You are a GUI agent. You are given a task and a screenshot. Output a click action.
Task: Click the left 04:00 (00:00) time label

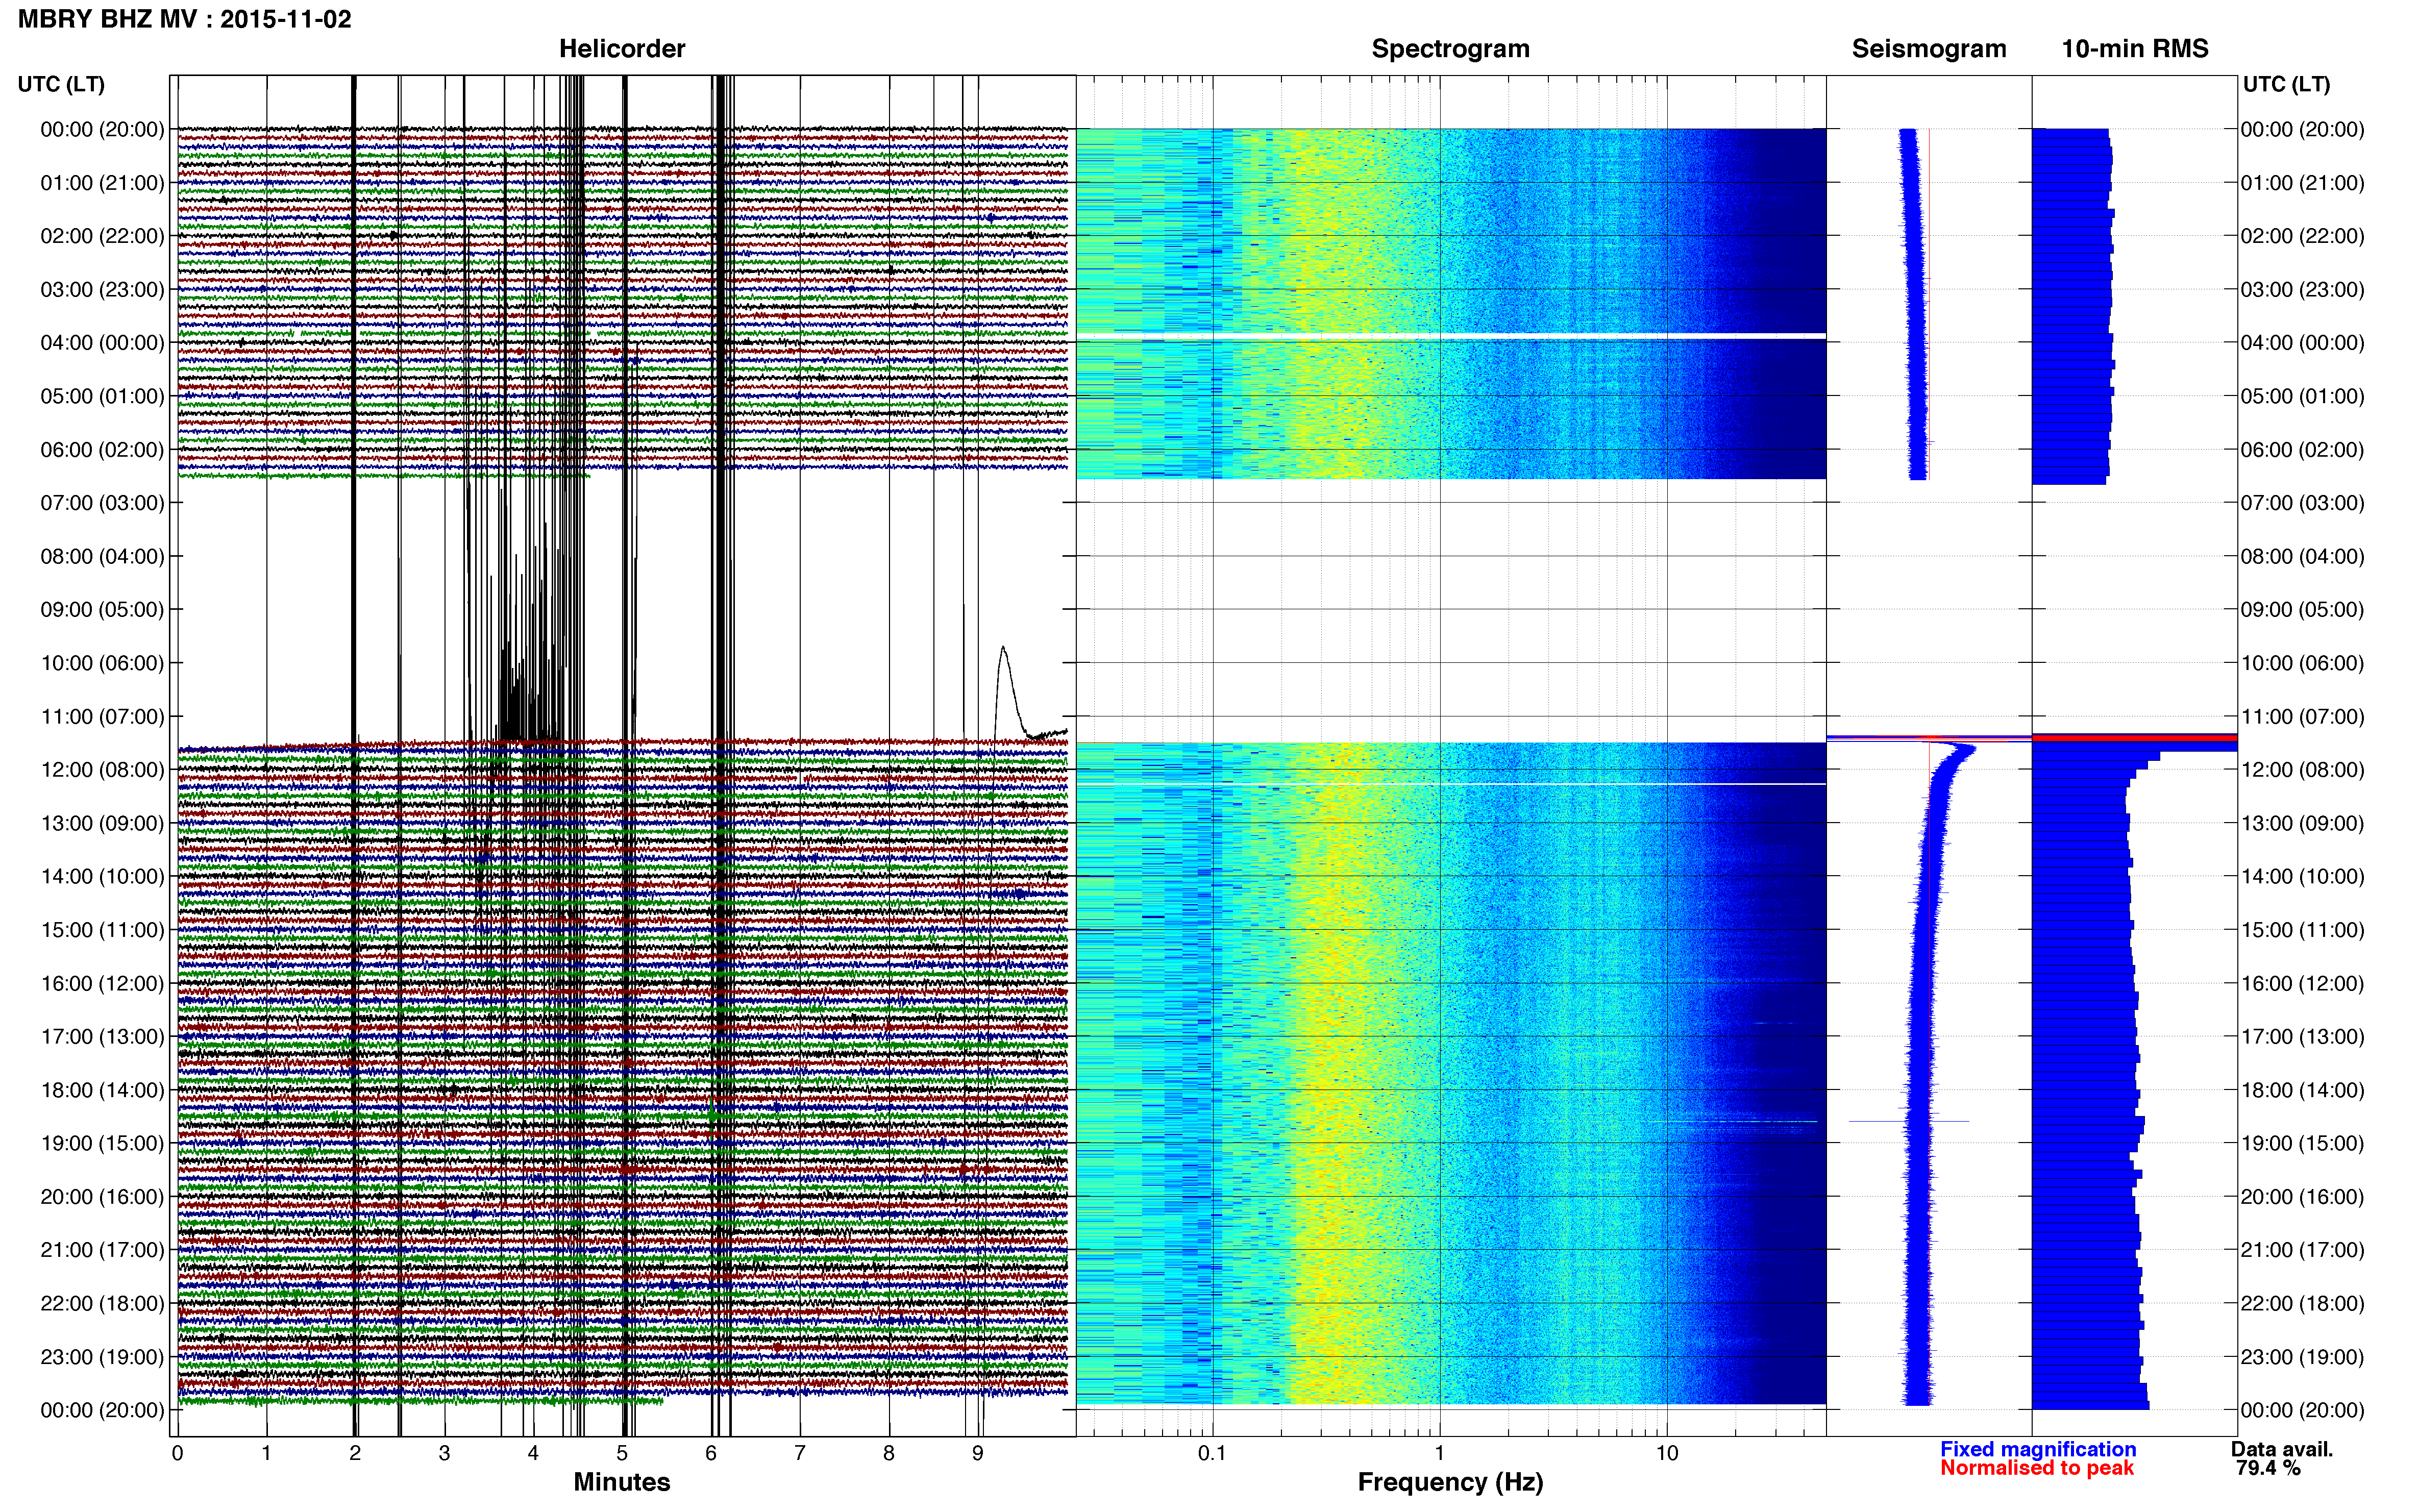(x=102, y=342)
